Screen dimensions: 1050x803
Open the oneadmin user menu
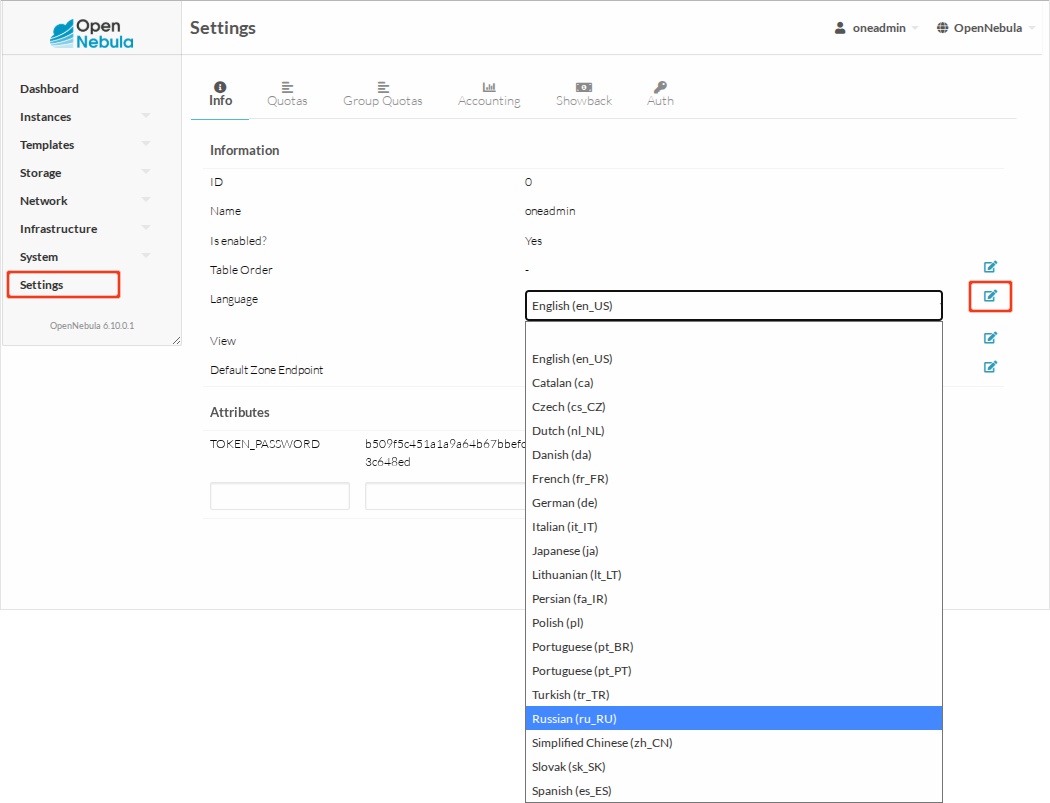pyautogui.click(x=875, y=28)
